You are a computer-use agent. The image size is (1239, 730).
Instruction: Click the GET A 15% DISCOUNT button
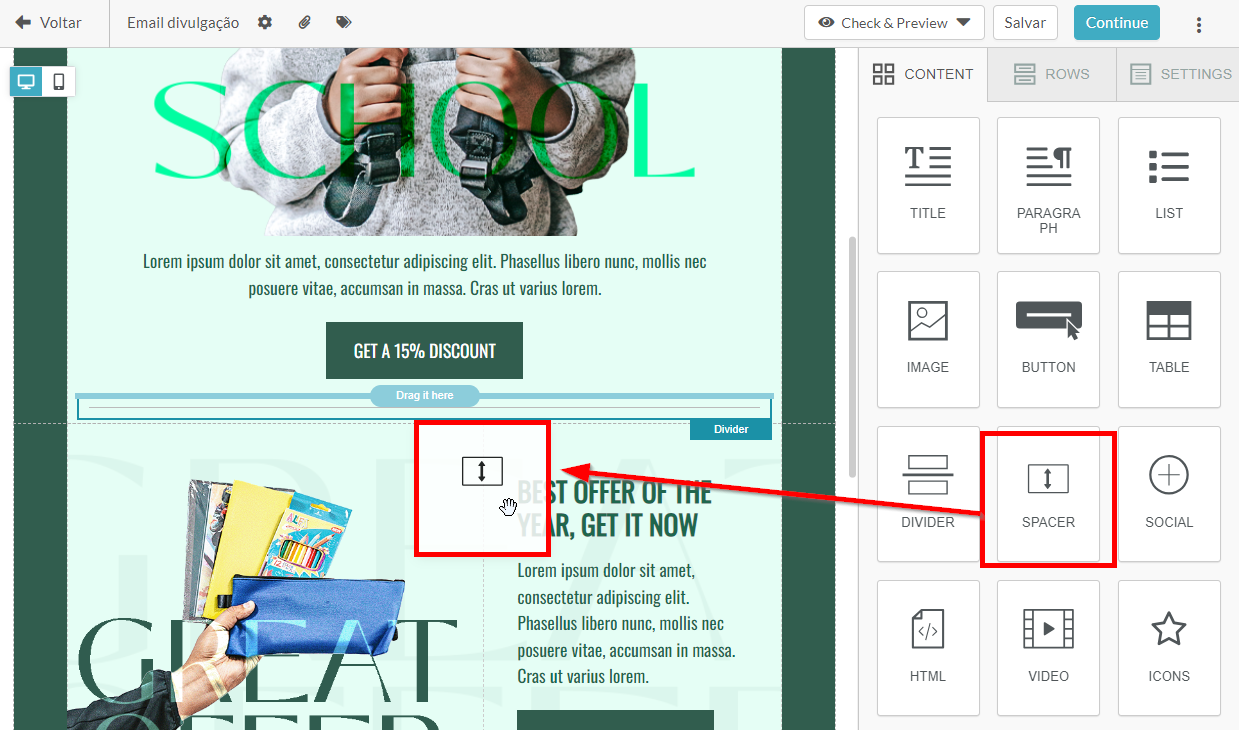coord(424,351)
